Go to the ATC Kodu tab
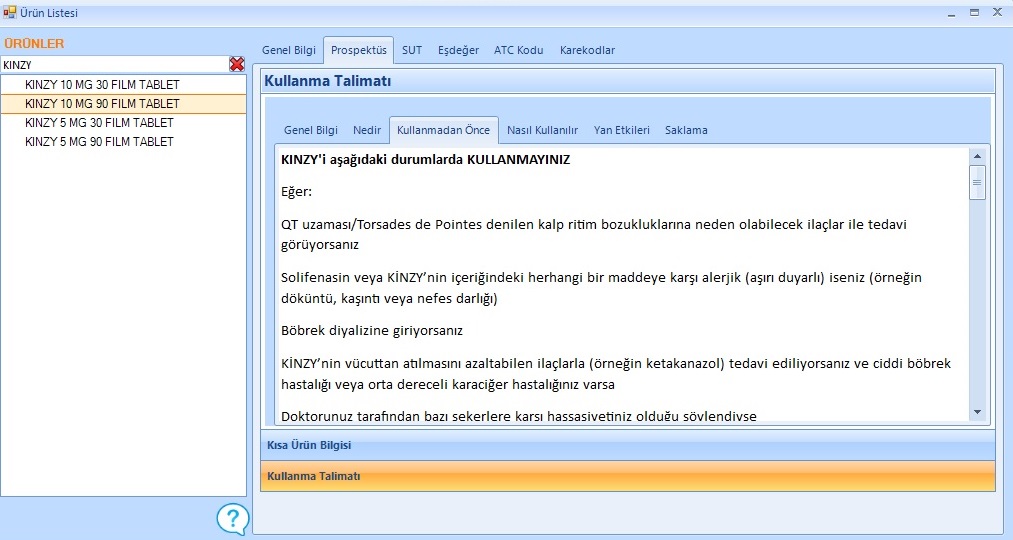Image resolution: width=1013 pixels, height=540 pixels. pos(518,50)
